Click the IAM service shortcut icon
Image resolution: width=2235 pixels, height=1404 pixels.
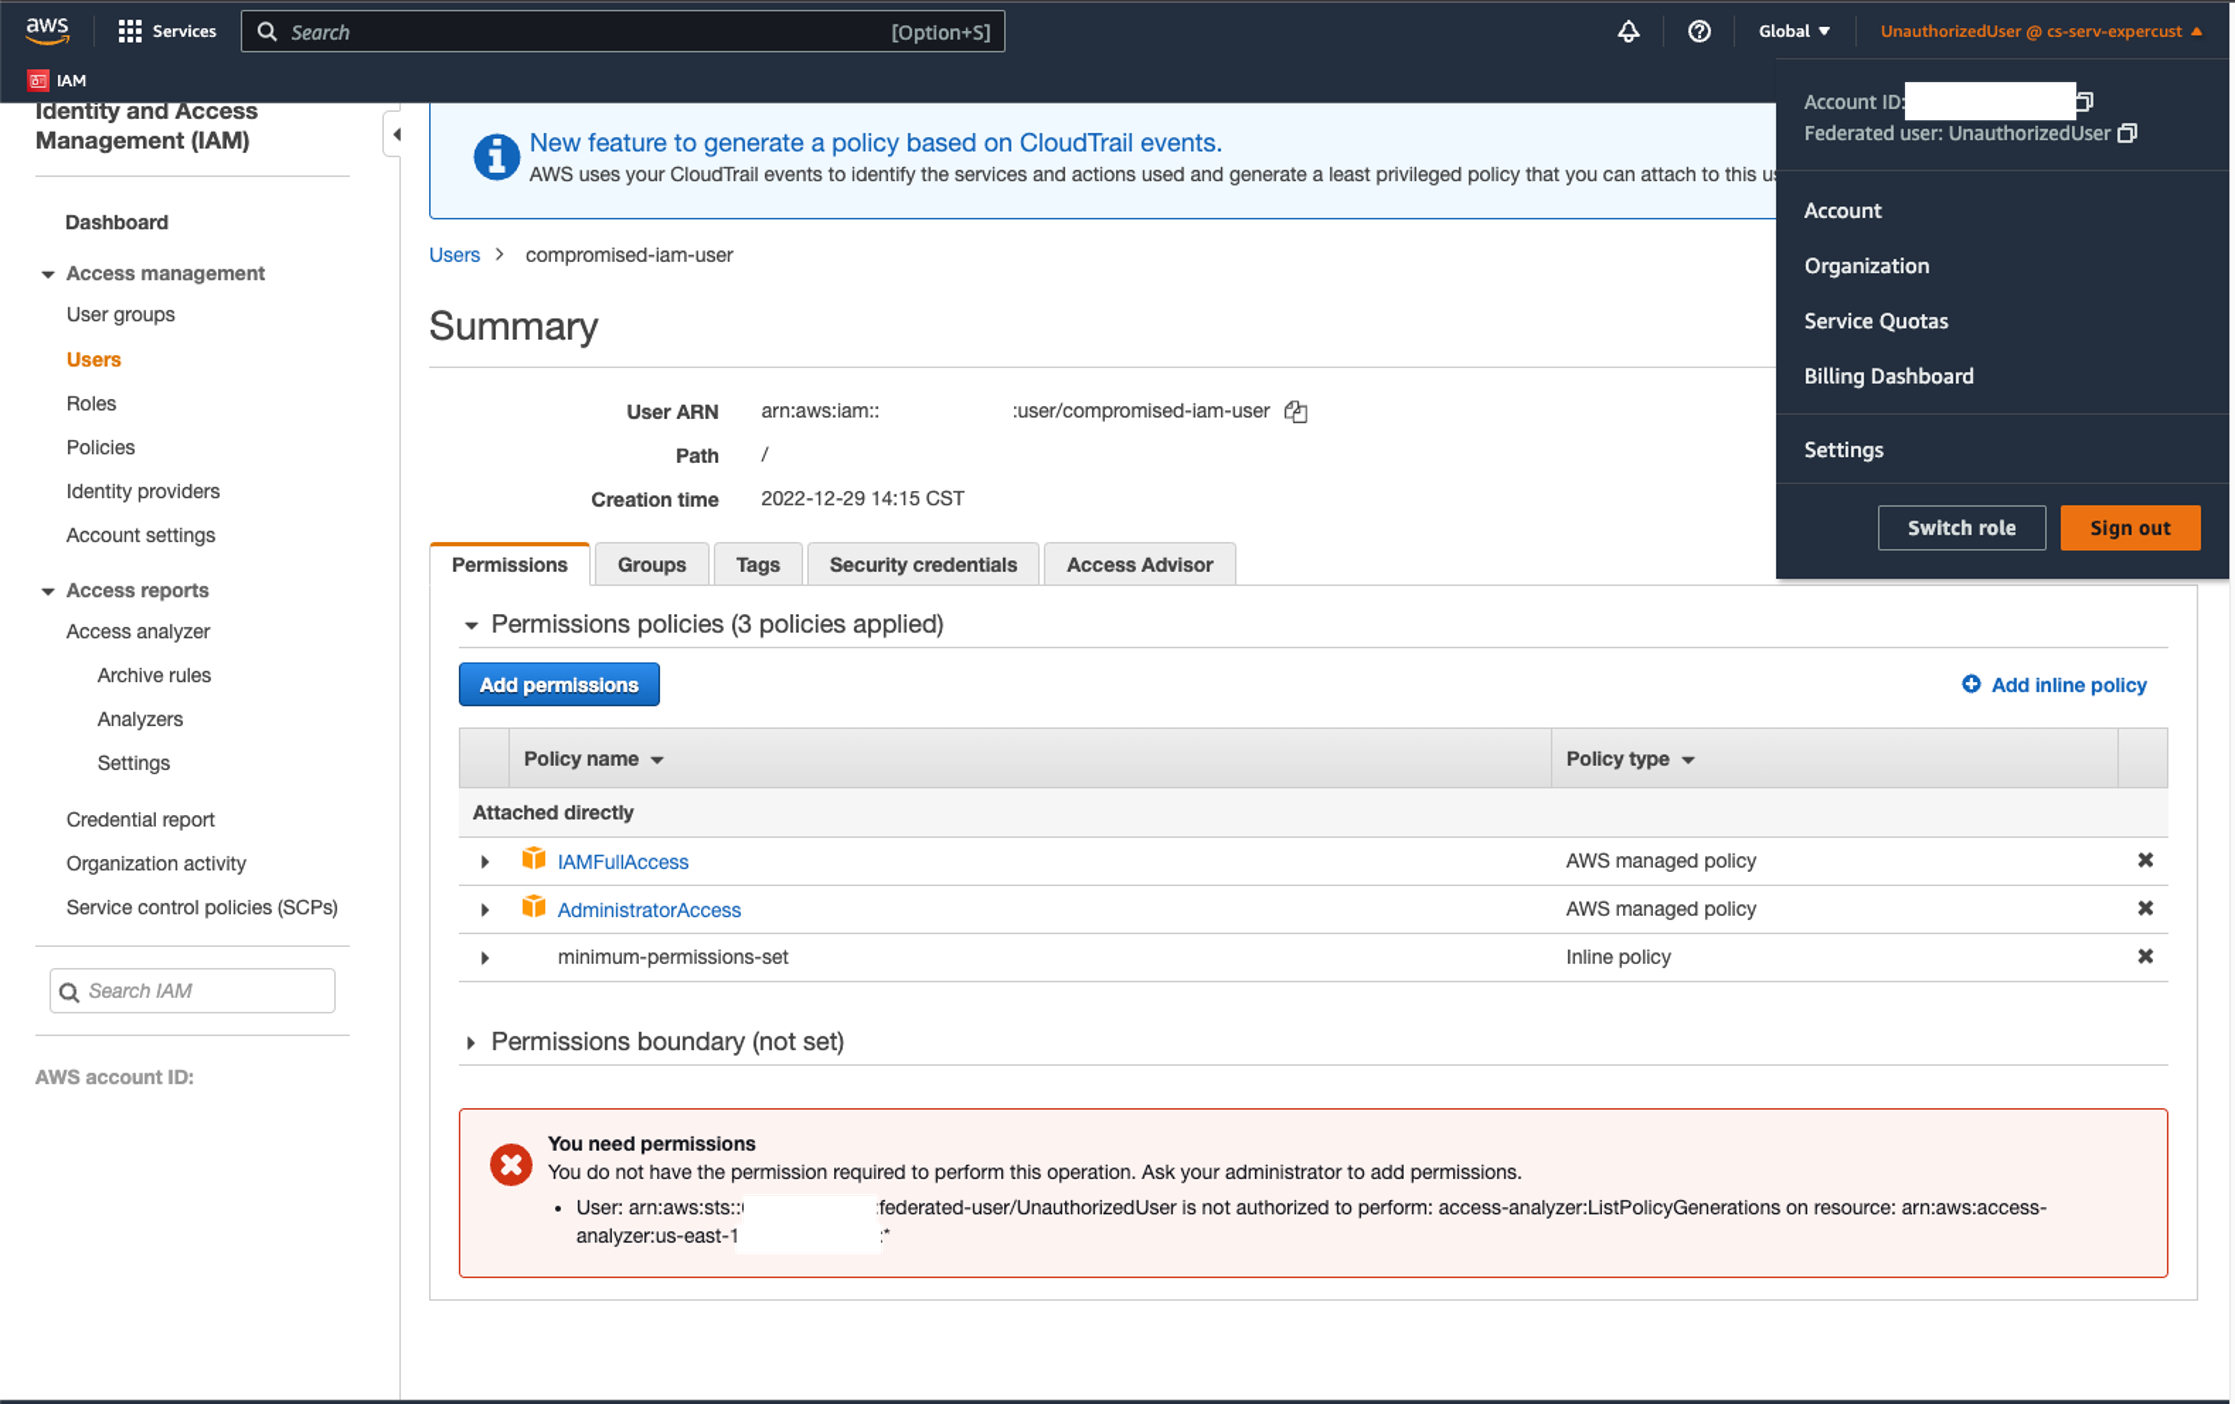[38, 80]
